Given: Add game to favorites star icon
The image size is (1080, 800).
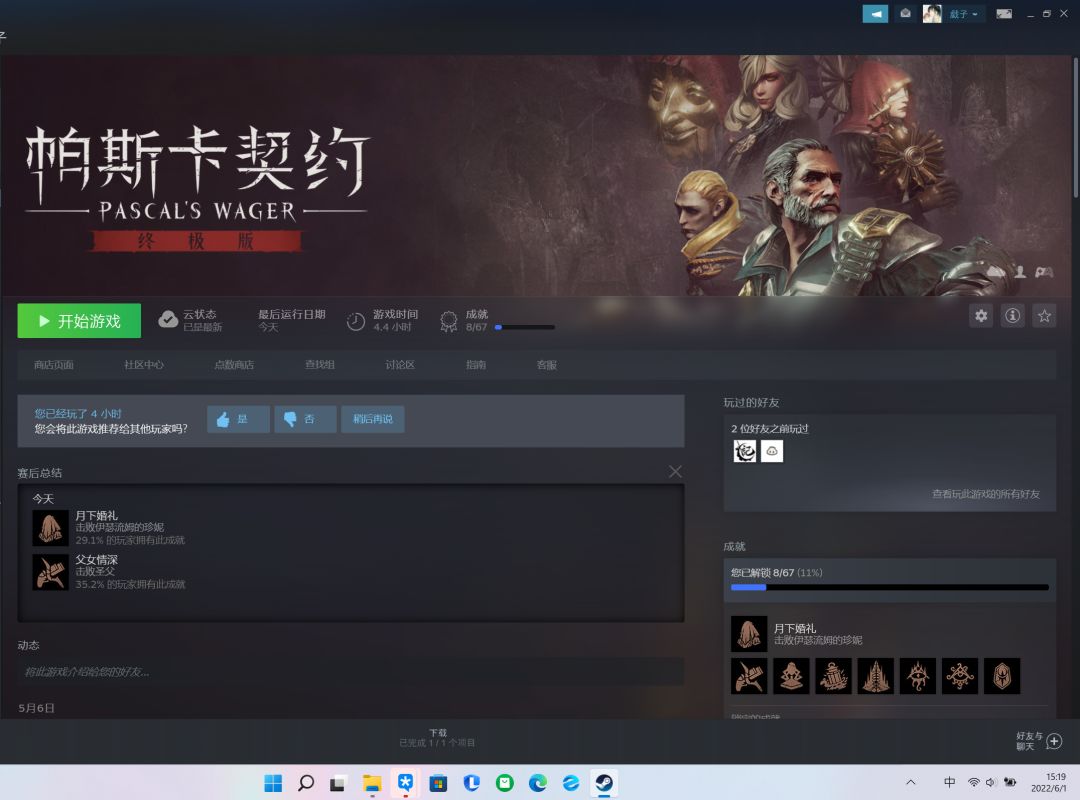Looking at the screenshot, I should 1044,316.
